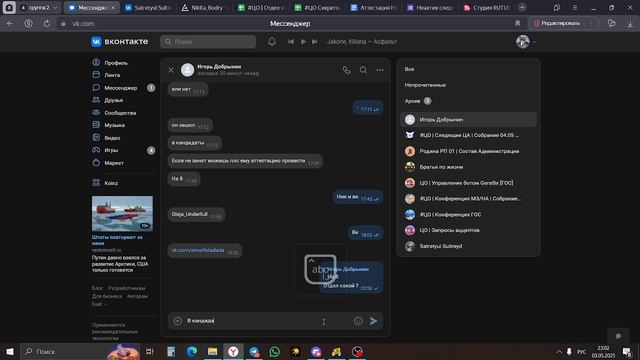Show hidden system tray icons
The width and height of the screenshot is (640, 360).
559,351
